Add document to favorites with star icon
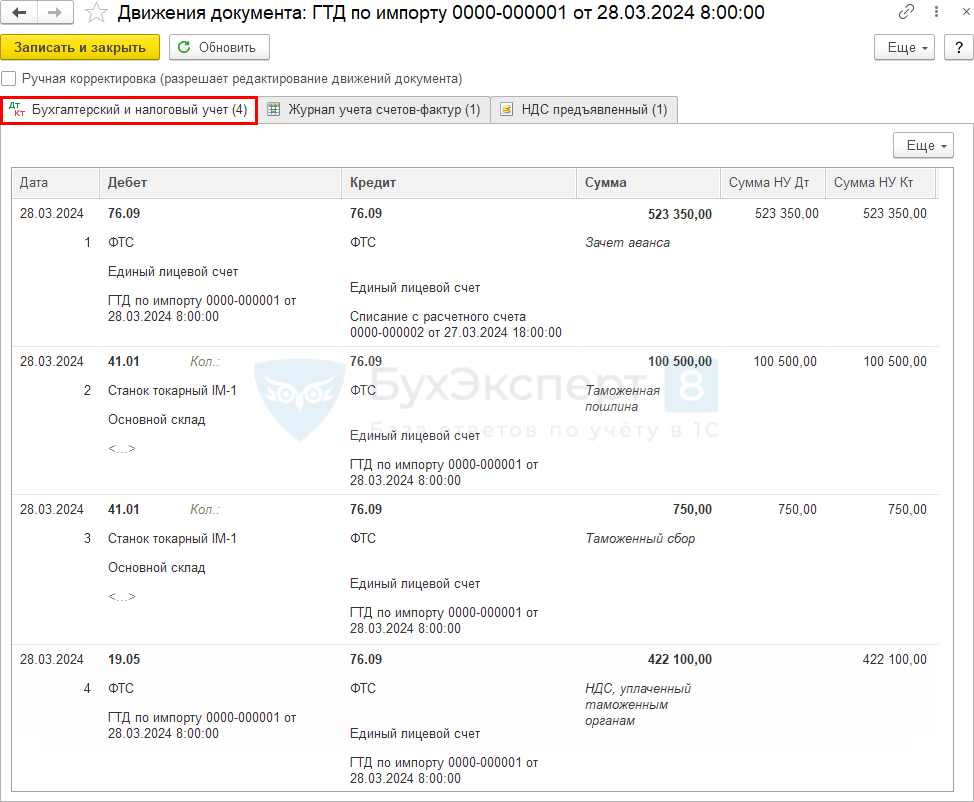The height and width of the screenshot is (802, 974). (x=96, y=13)
